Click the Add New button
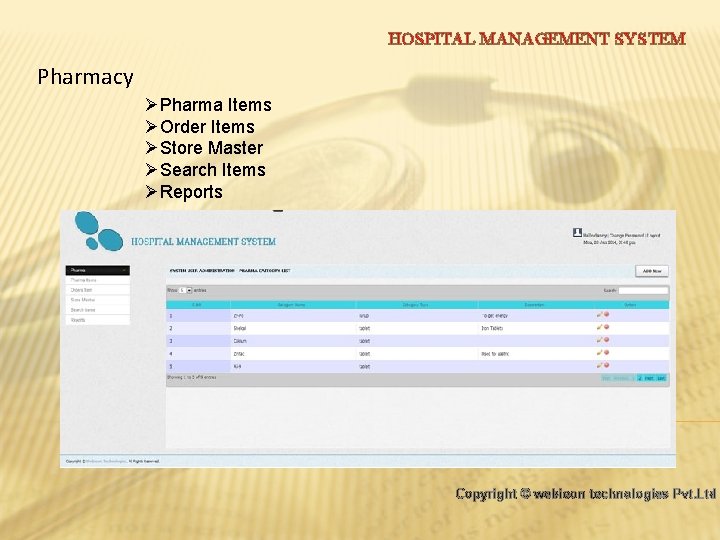Viewport: 720px width, 540px height. point(652,271)
